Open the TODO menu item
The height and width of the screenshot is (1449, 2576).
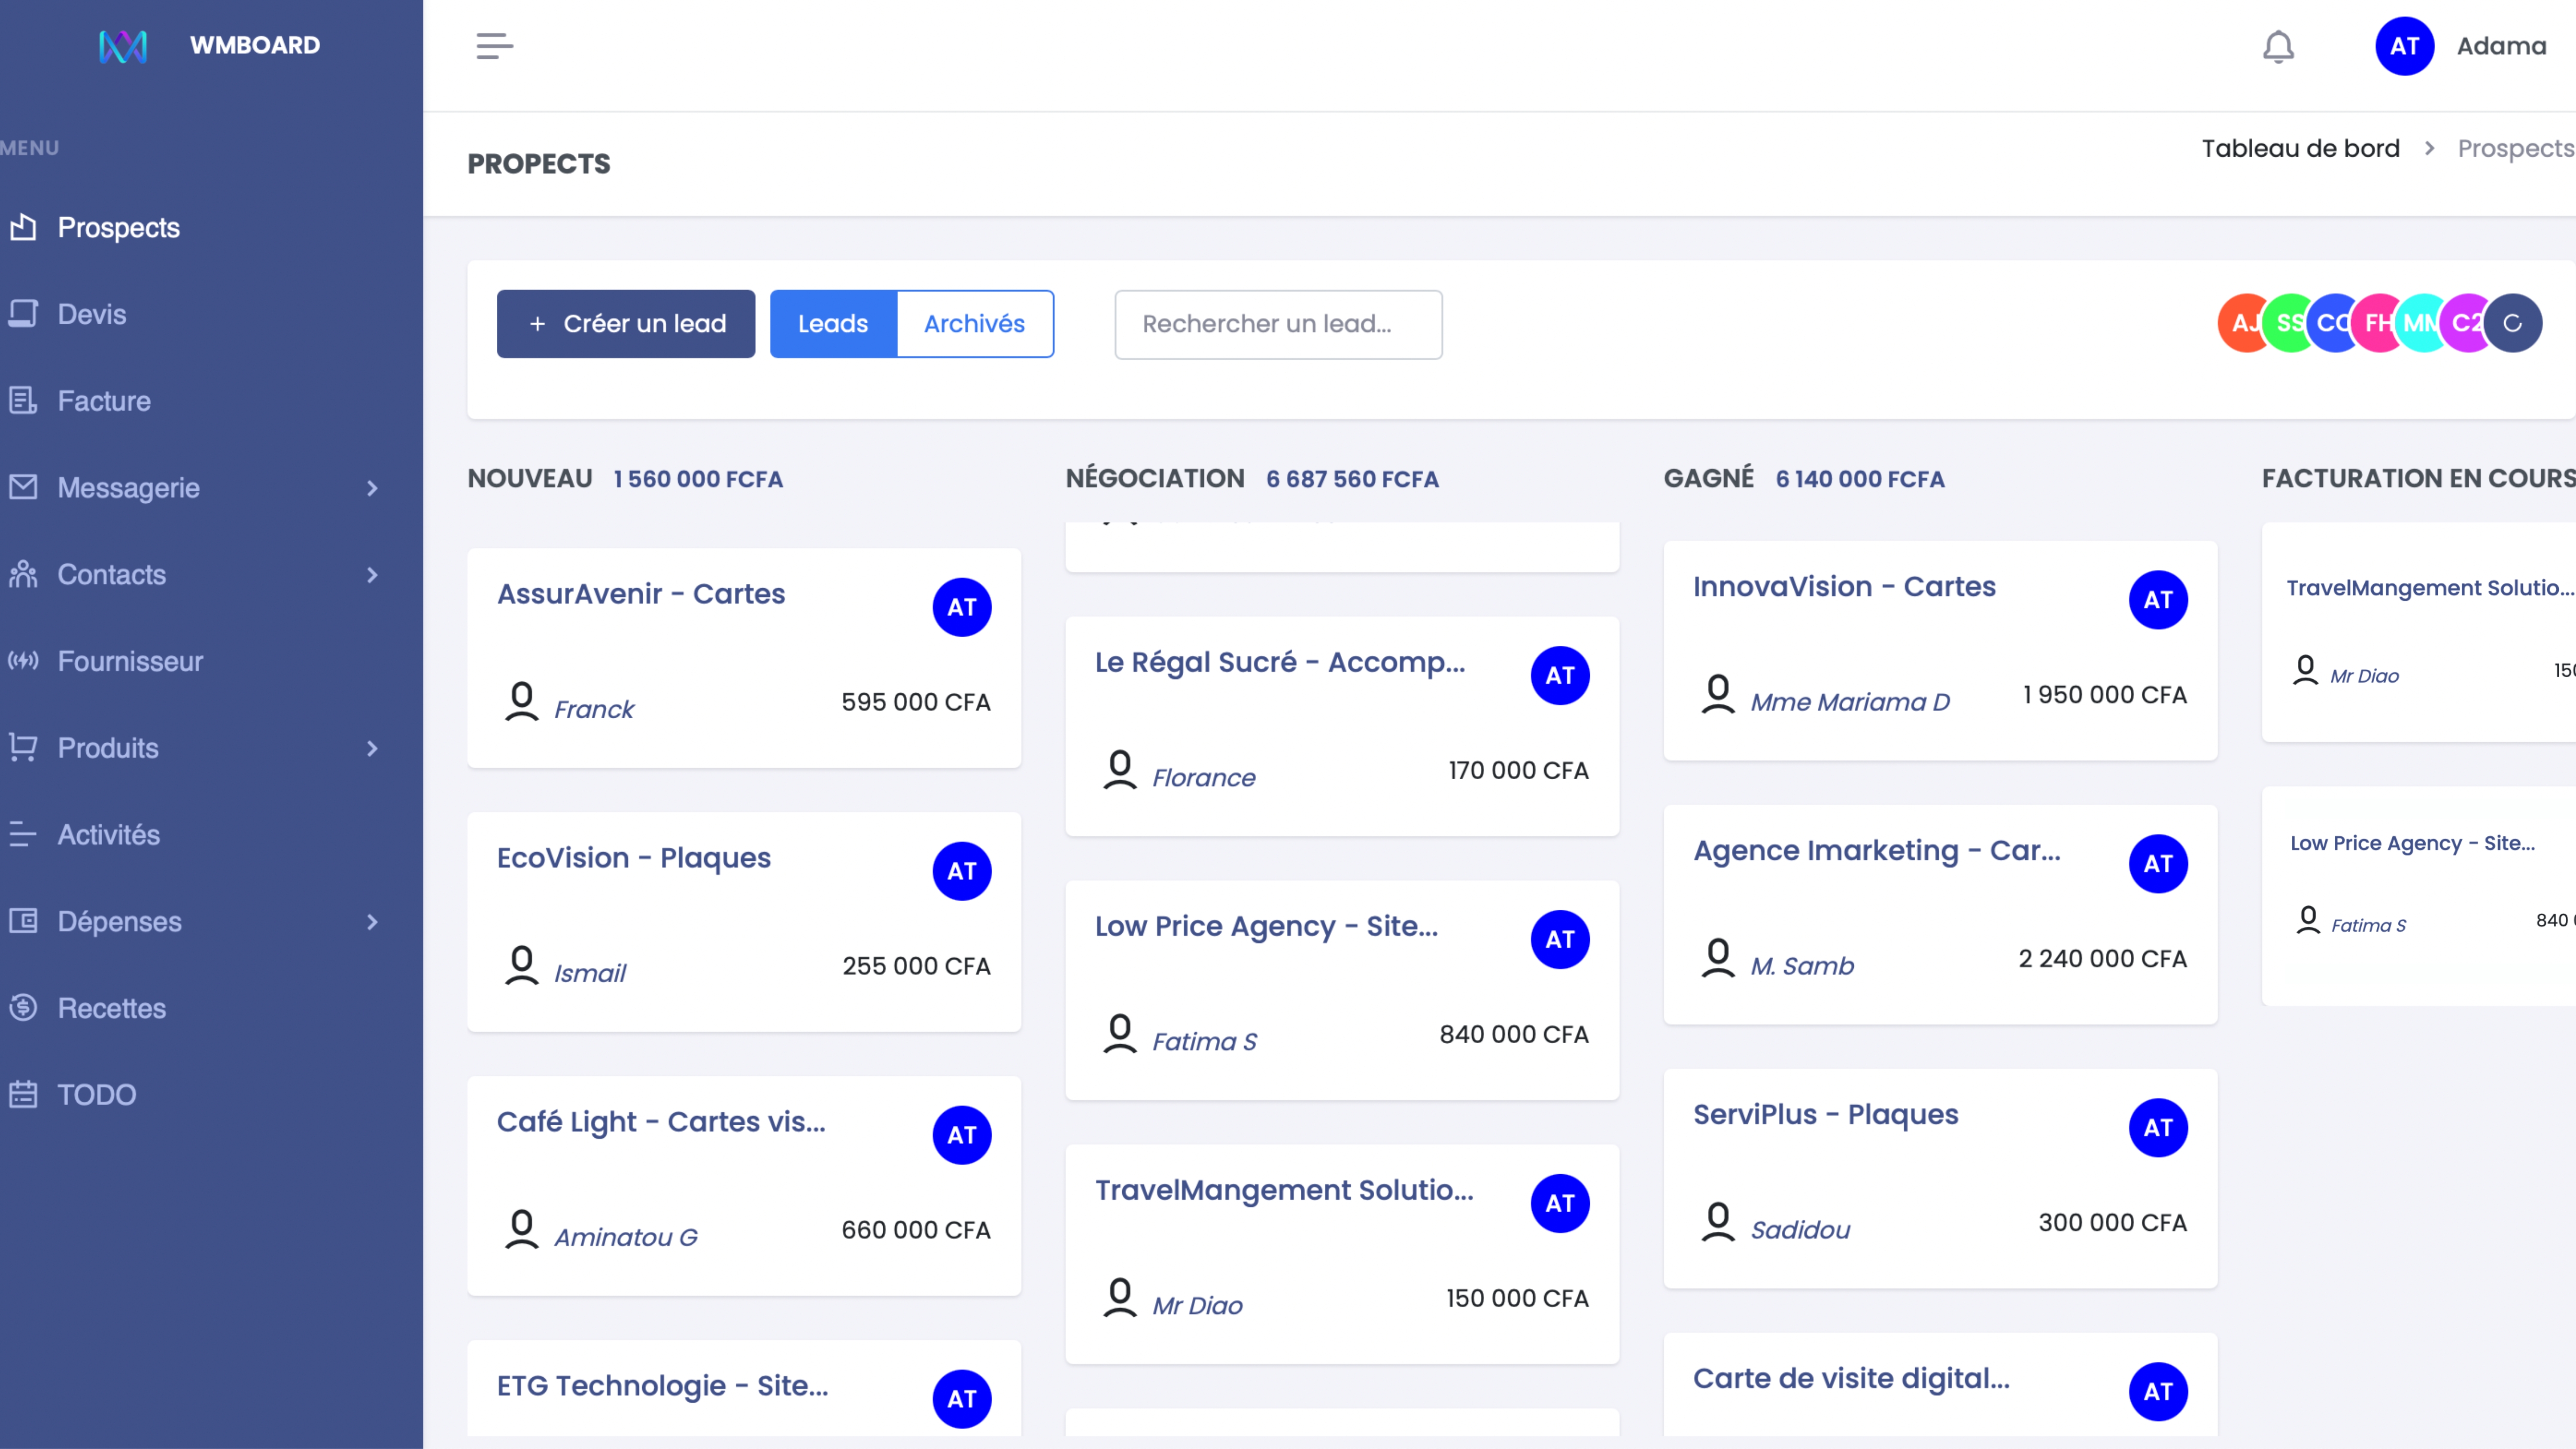[97, 1095]
